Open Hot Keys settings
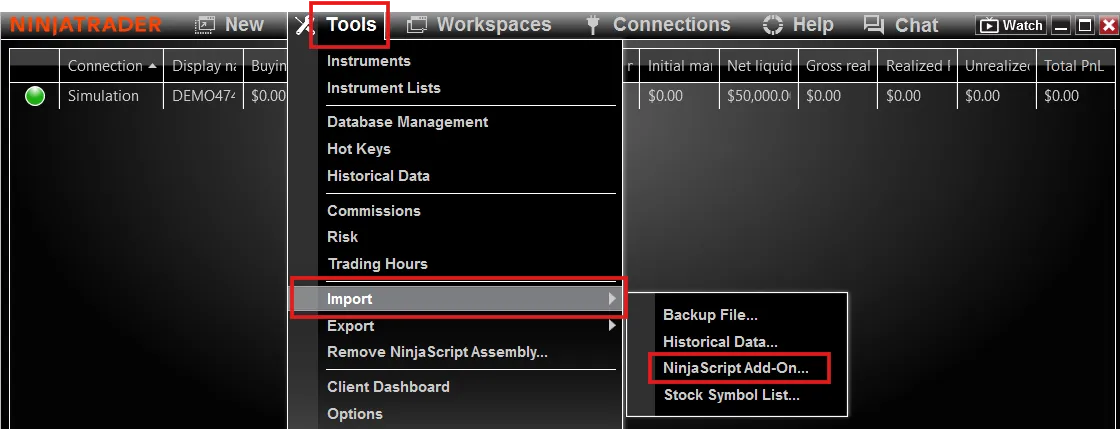Viewport: 1120px width, 429px height. [x=359, y=149]
